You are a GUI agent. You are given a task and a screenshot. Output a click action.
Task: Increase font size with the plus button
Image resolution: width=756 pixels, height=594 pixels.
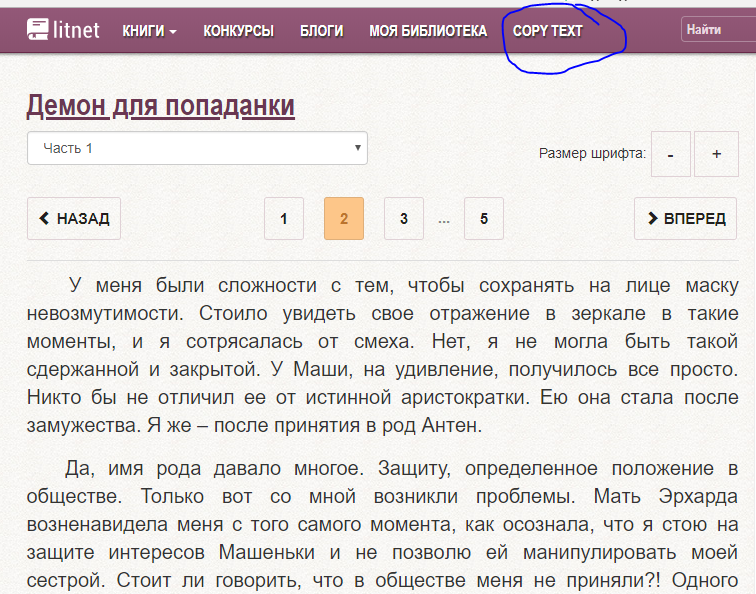pos(716,154)
